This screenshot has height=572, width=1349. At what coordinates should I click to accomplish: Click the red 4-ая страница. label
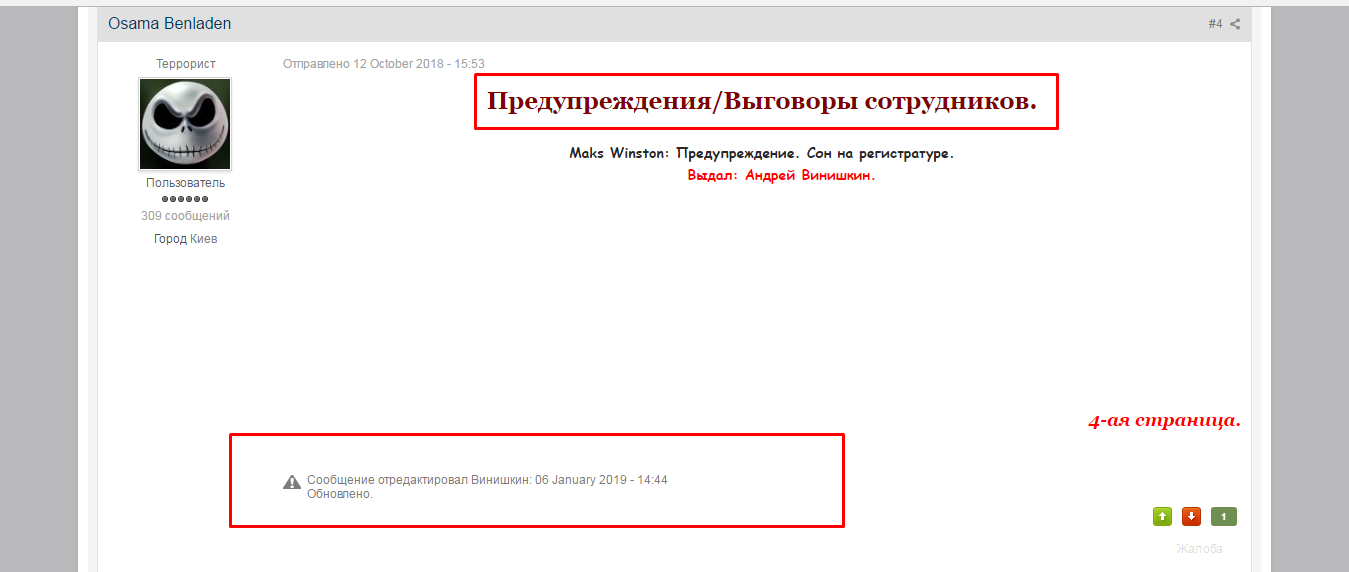[1164, 421]
